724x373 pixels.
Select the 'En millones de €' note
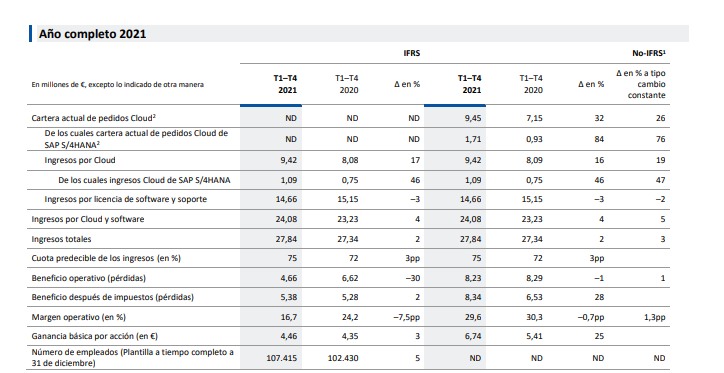pos(118,84)
